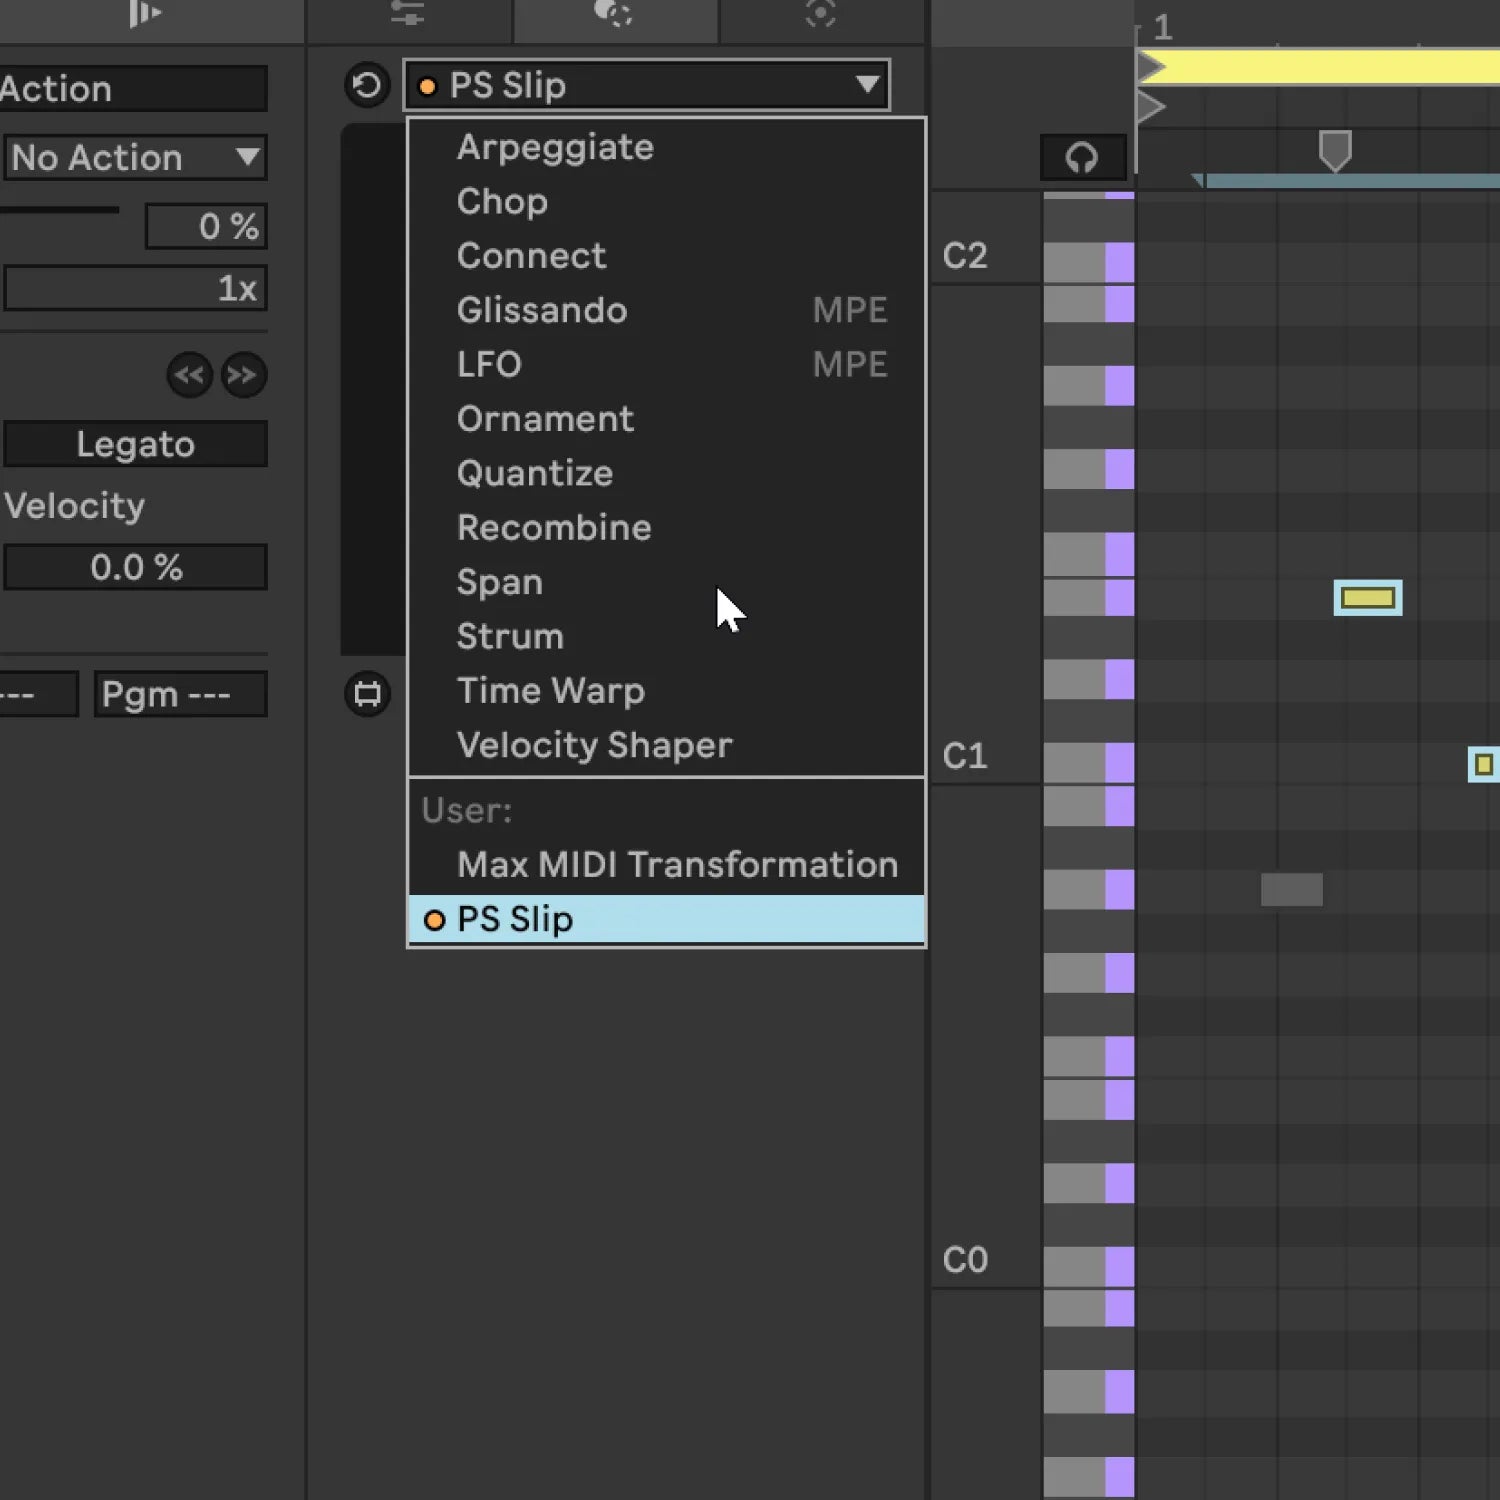
Task: Click the gray locator marker in scrub area
Action: (1334, 151)
